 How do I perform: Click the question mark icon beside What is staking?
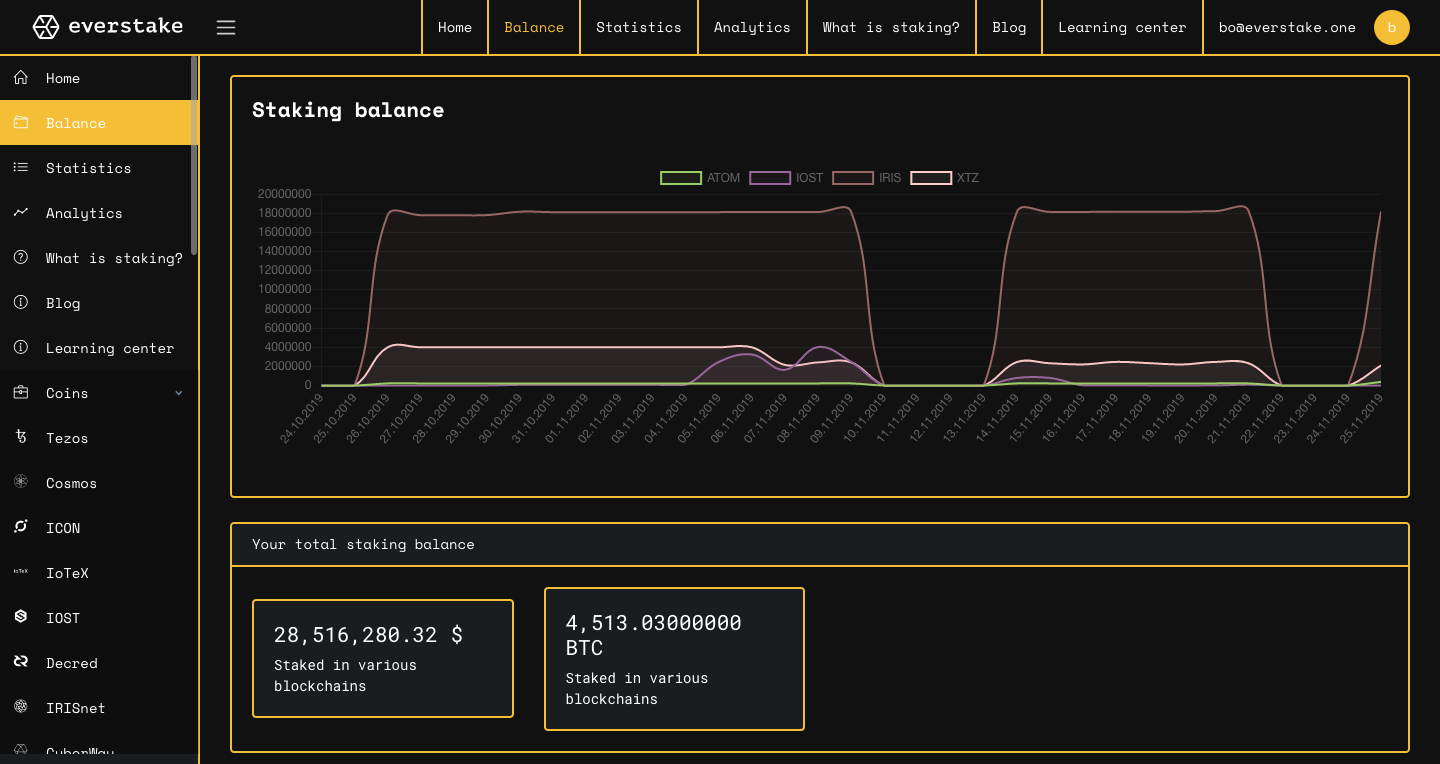click(21, 257)
